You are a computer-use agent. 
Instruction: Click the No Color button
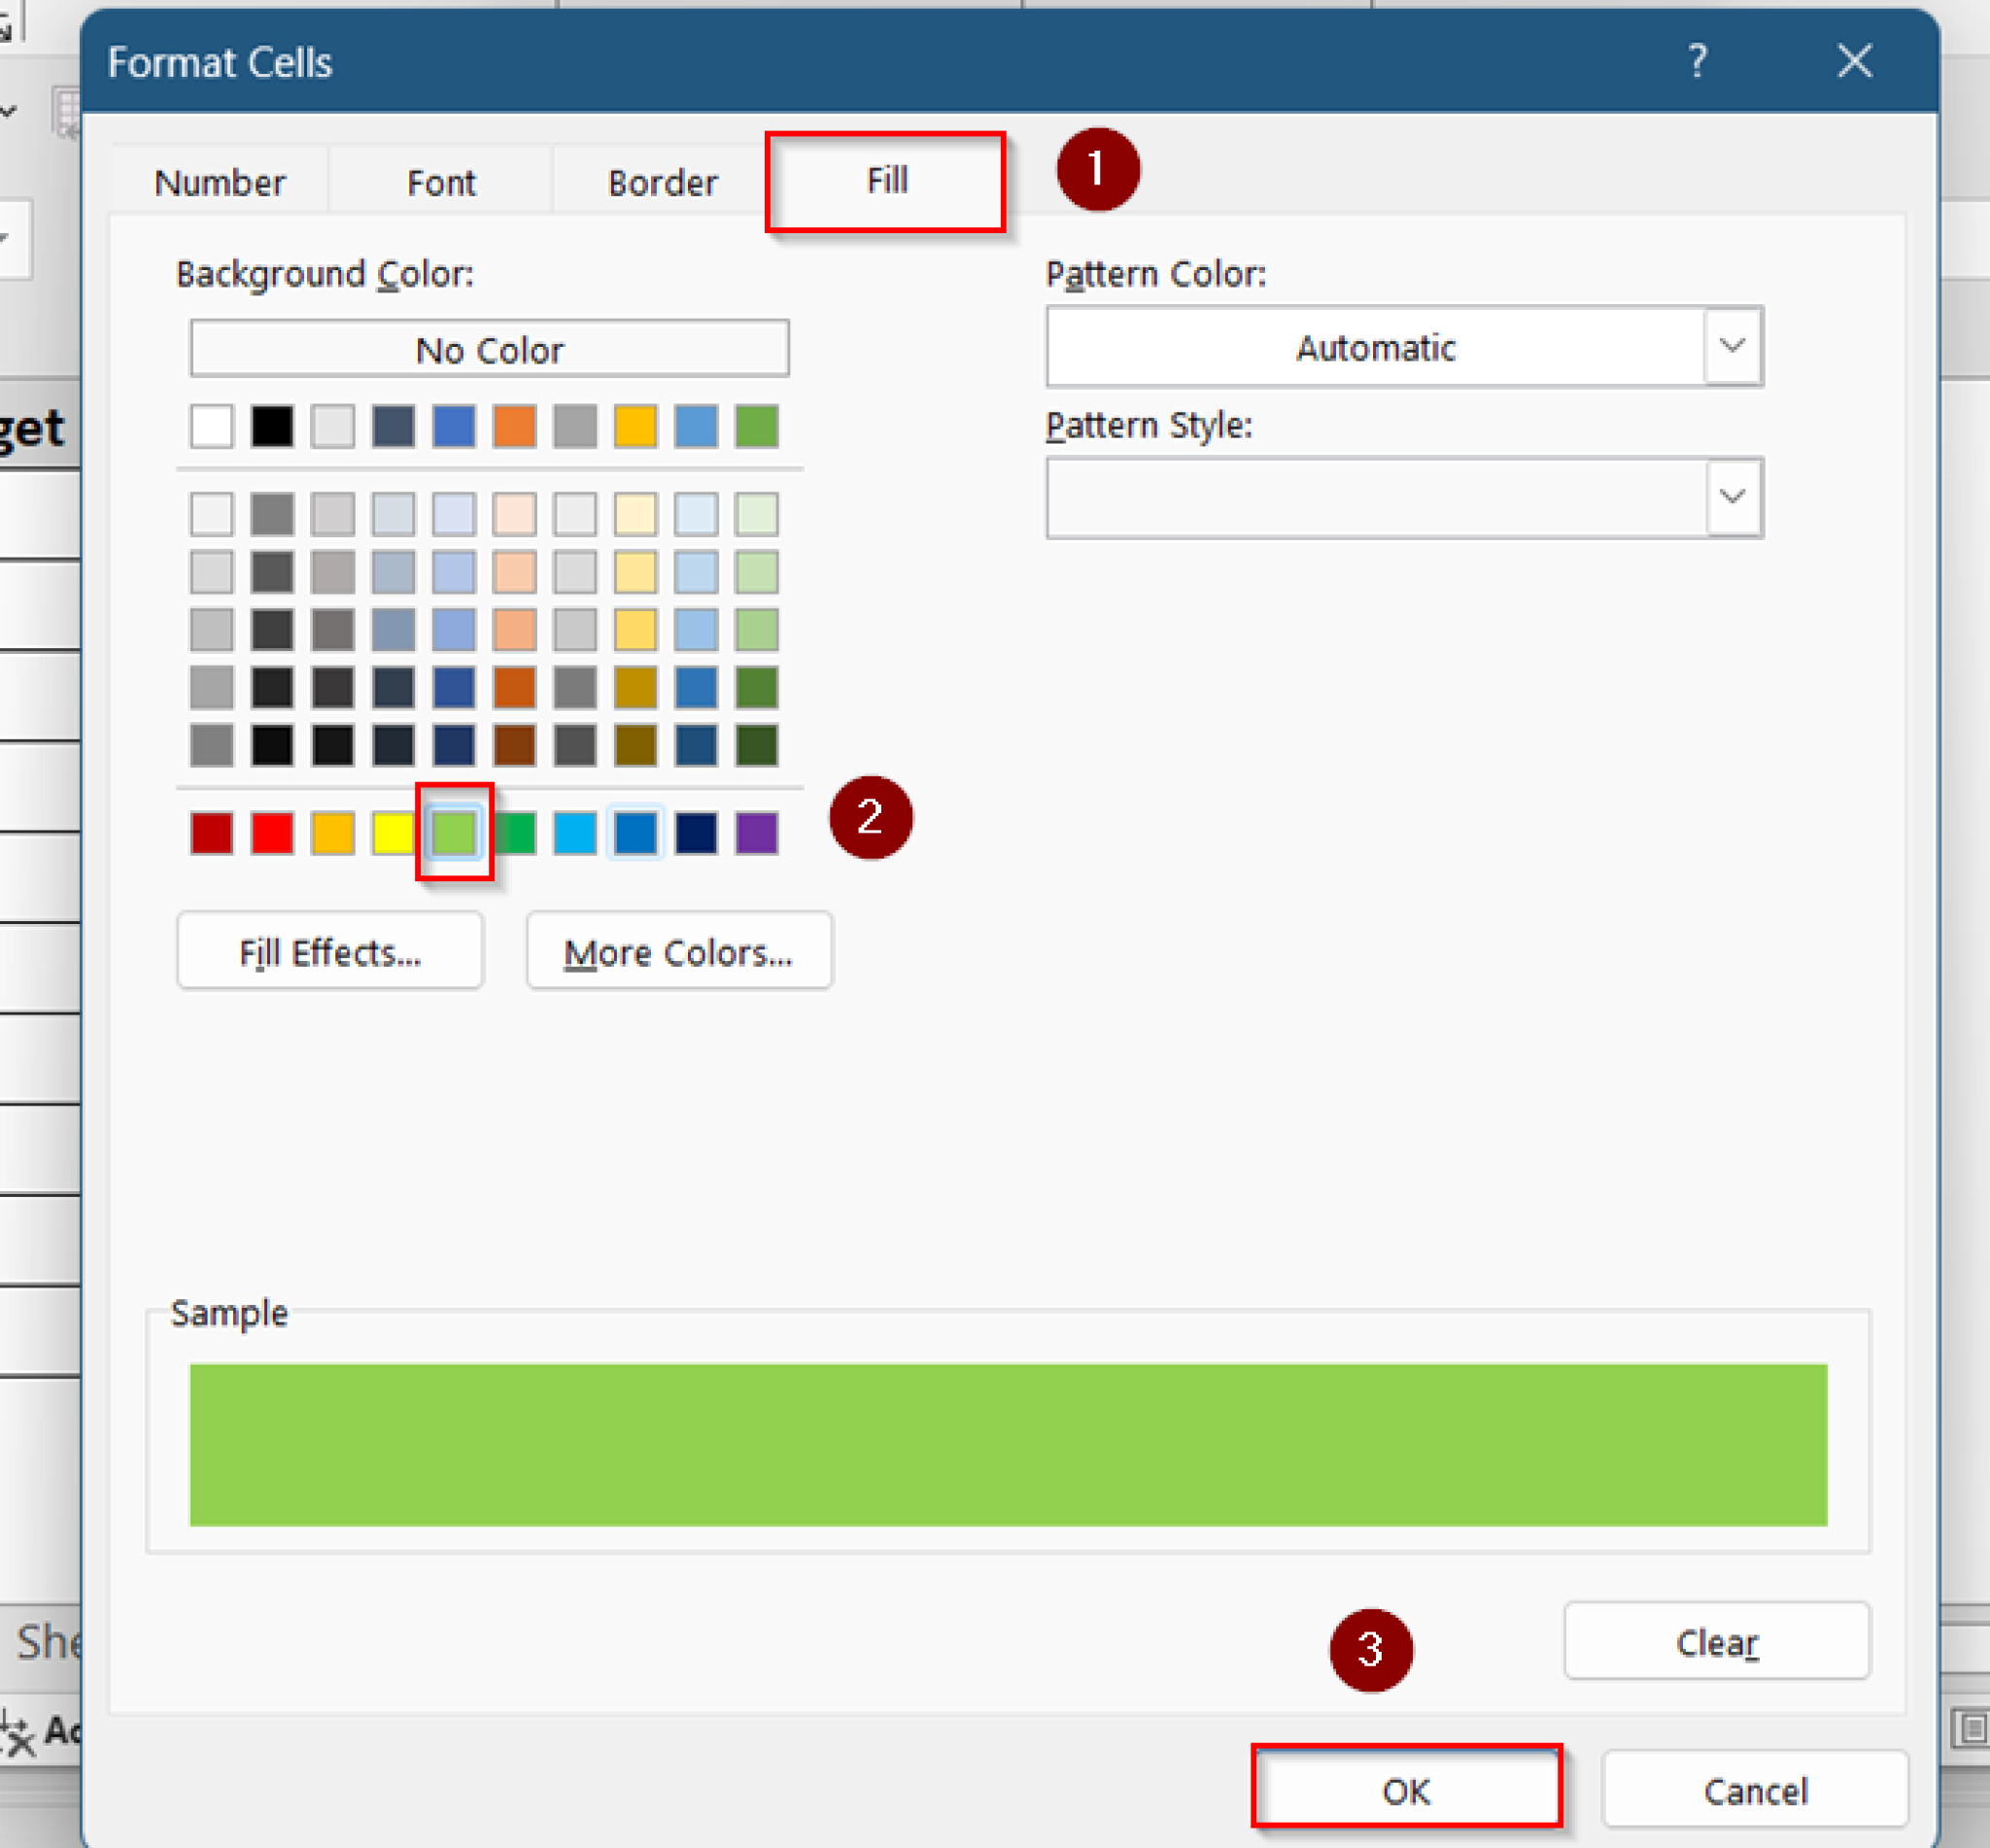489,349
